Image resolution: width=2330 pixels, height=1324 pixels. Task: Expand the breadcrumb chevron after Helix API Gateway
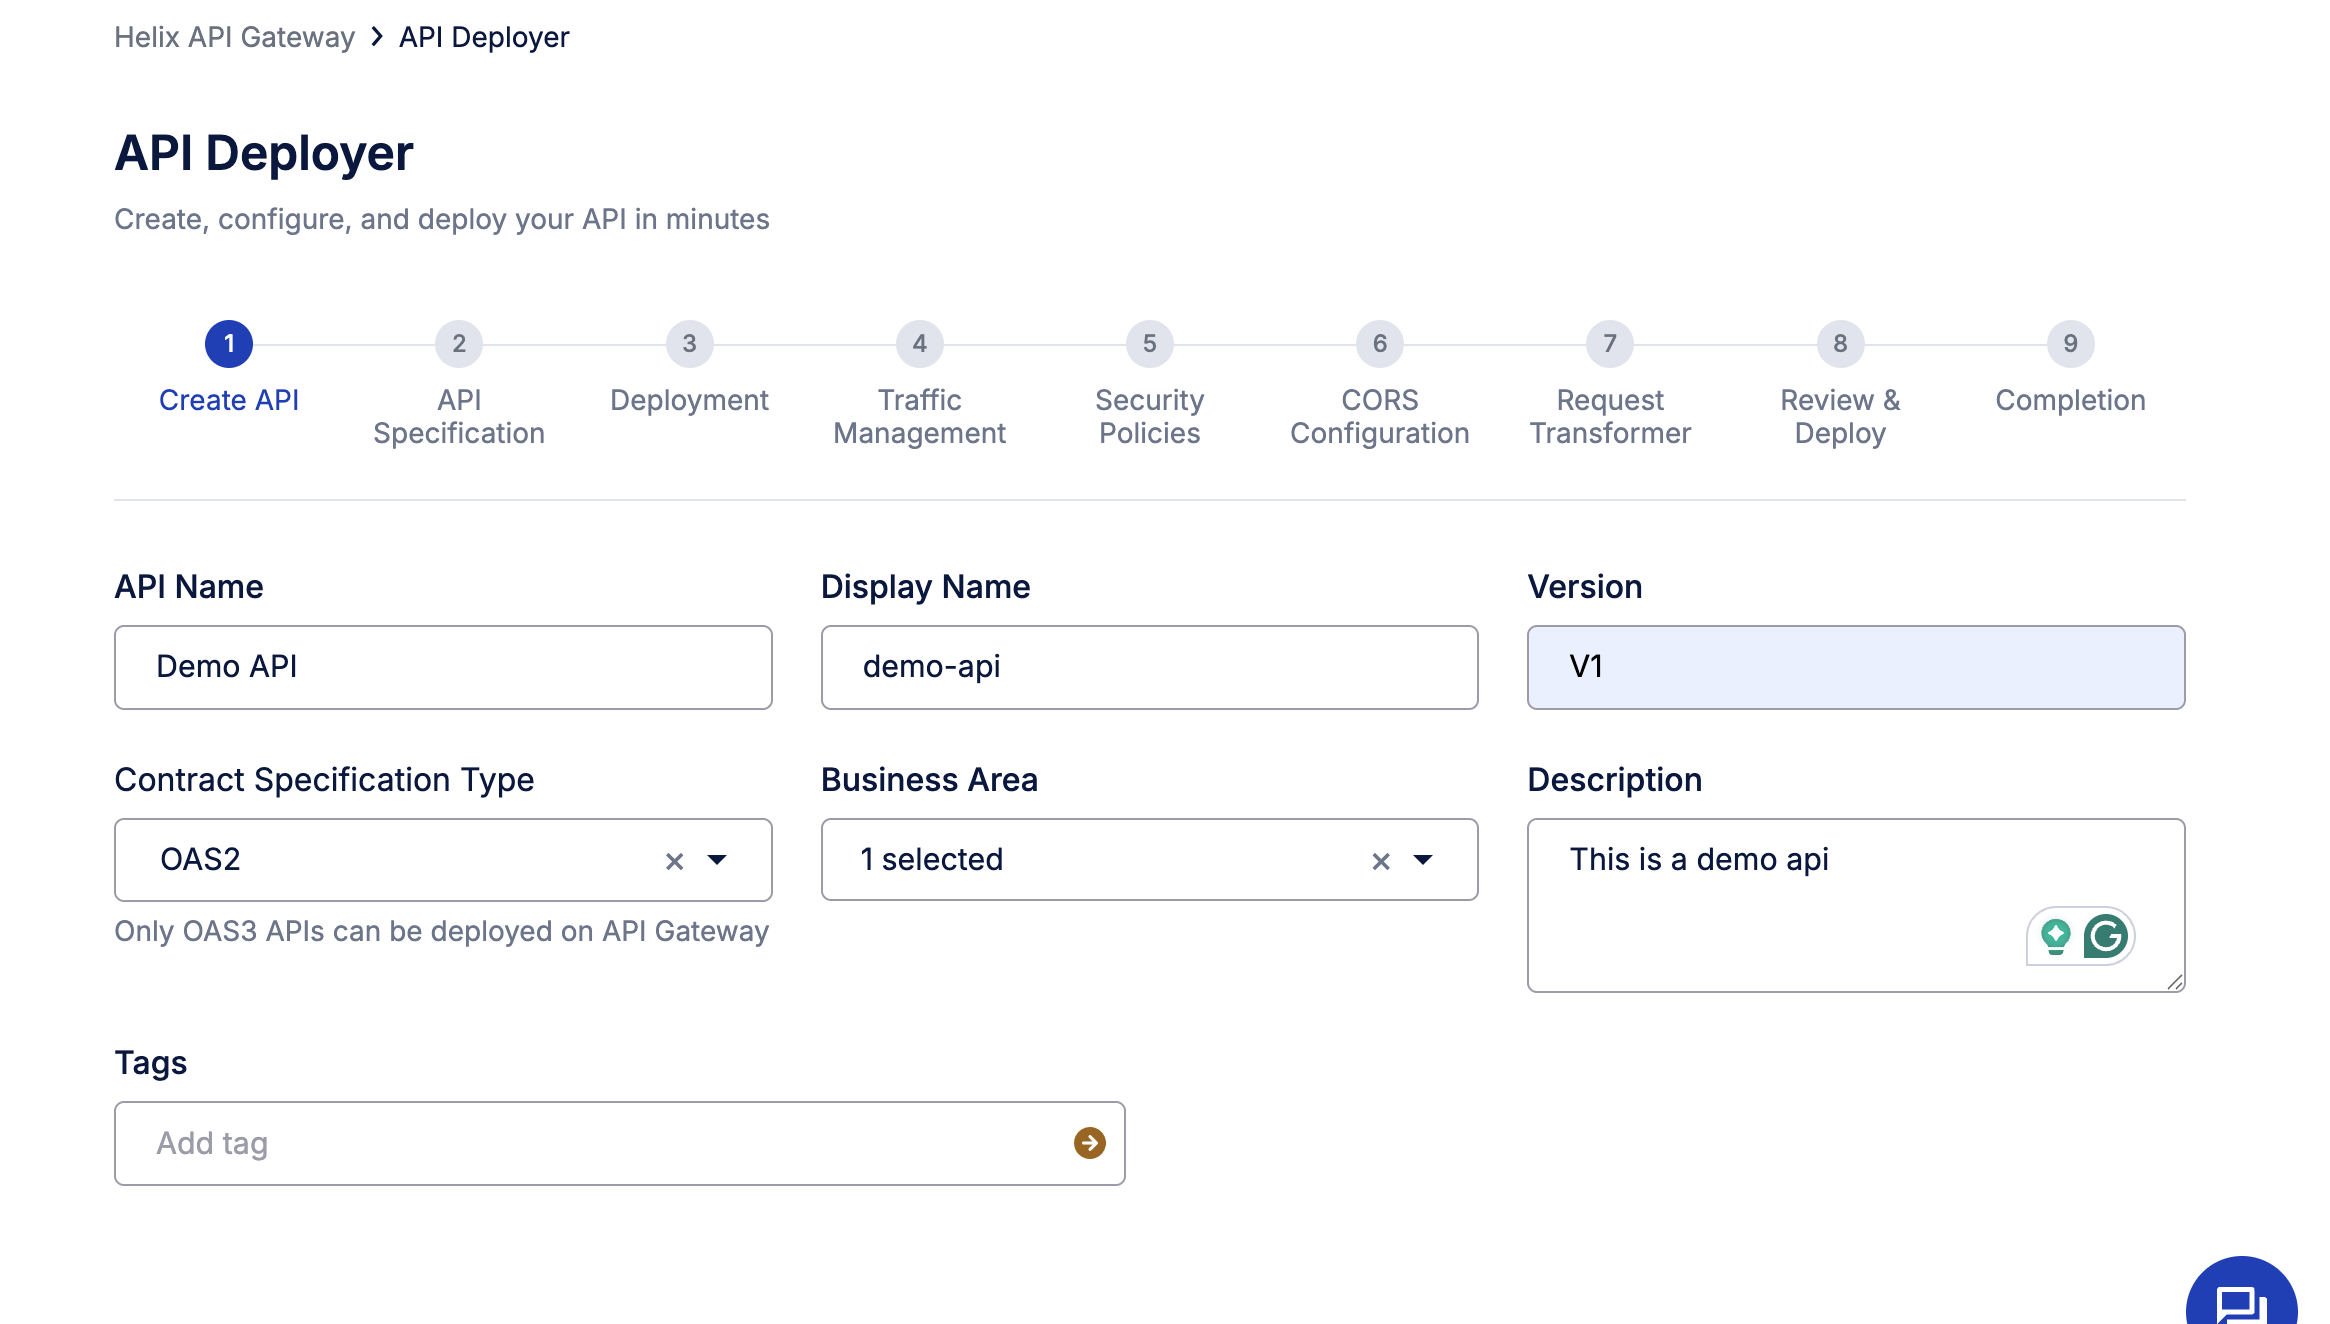point(376,36)
